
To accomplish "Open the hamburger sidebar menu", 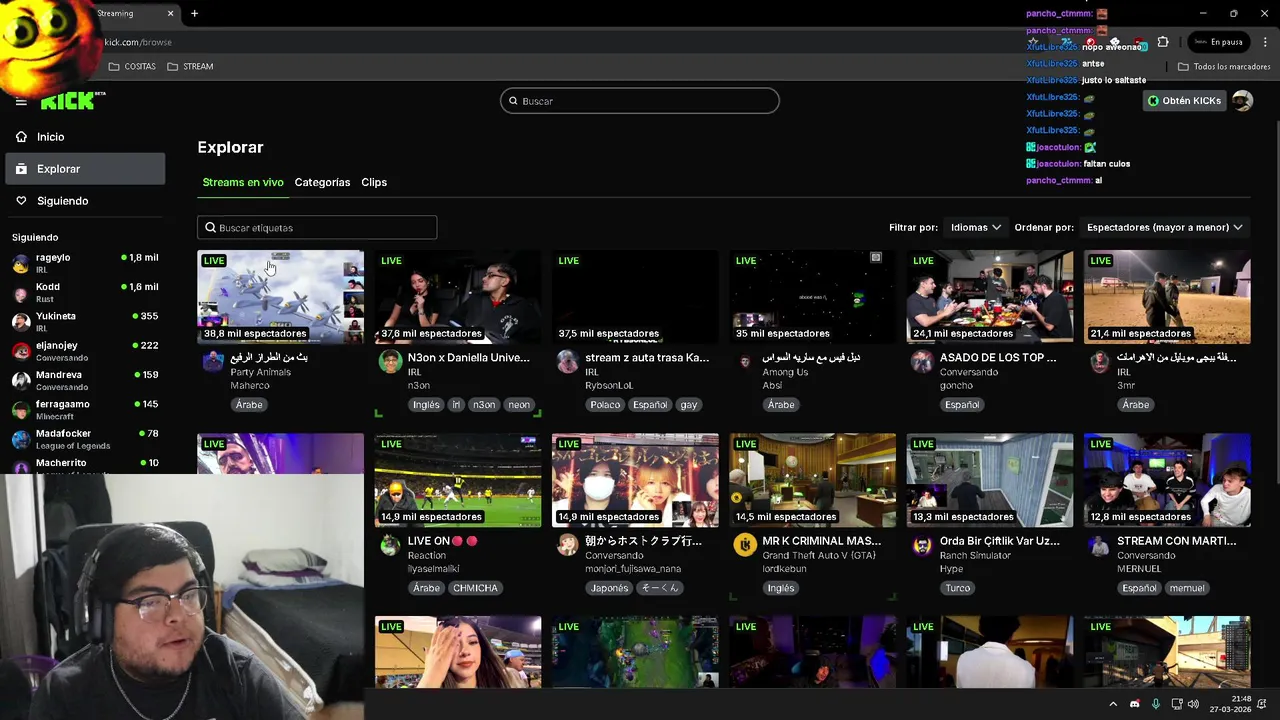I will [x=21, y=101].
